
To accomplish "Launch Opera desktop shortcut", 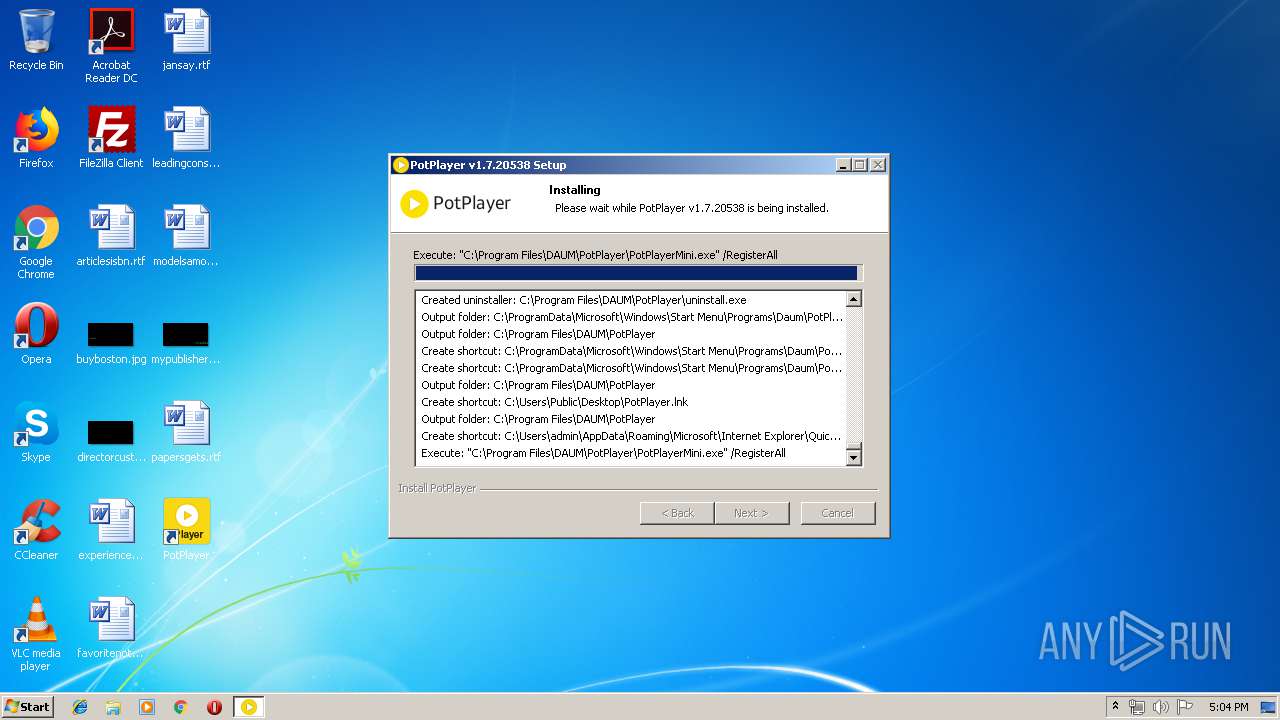I will (36, 334).
